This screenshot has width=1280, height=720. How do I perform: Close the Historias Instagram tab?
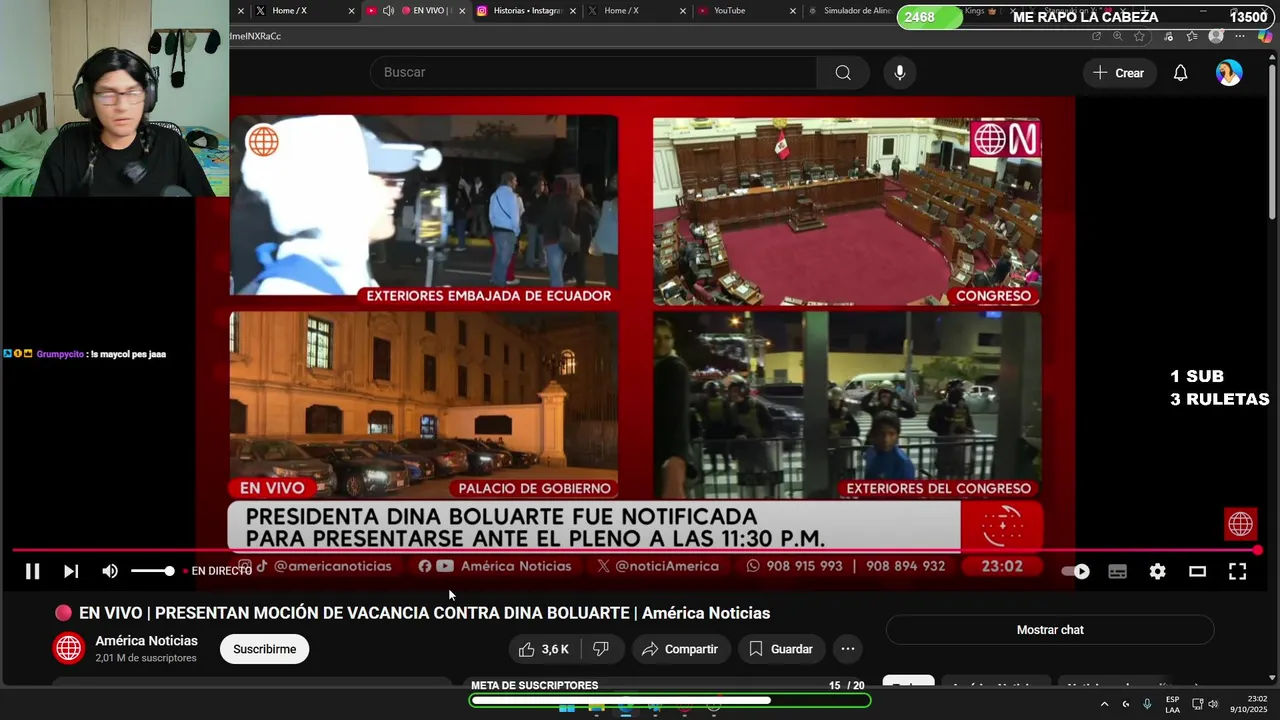pyautogui.click(x=573, y=11)
